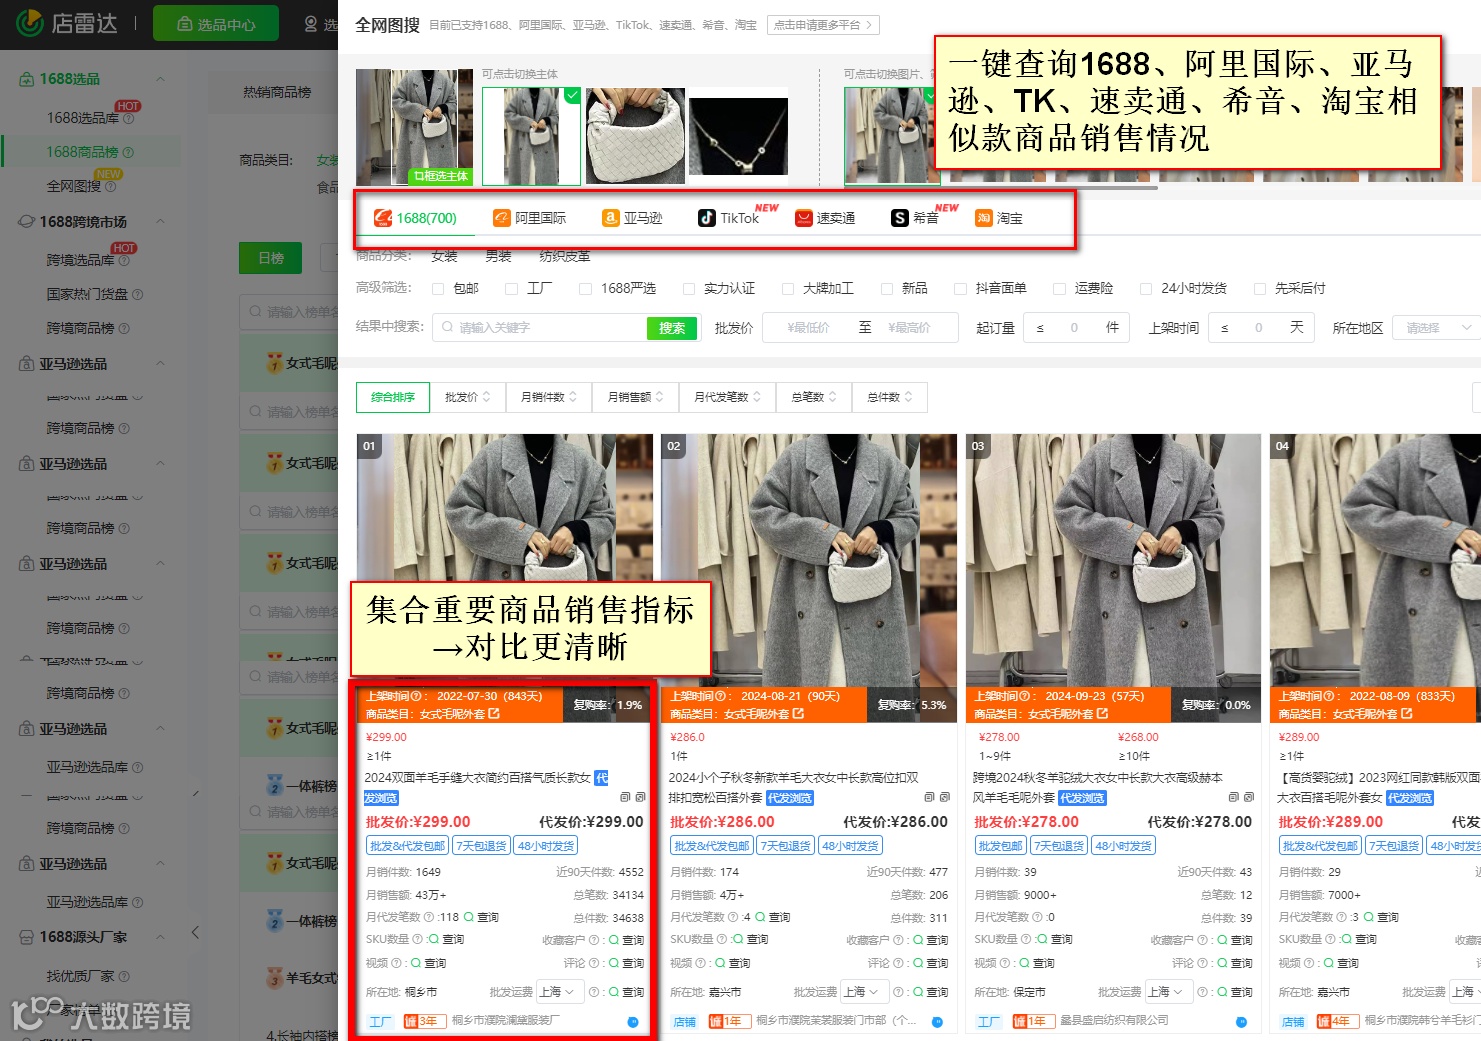Enable the 运费险 filter checkbox
The image size is (1481, 1041).
click(x=1060, y=289)
